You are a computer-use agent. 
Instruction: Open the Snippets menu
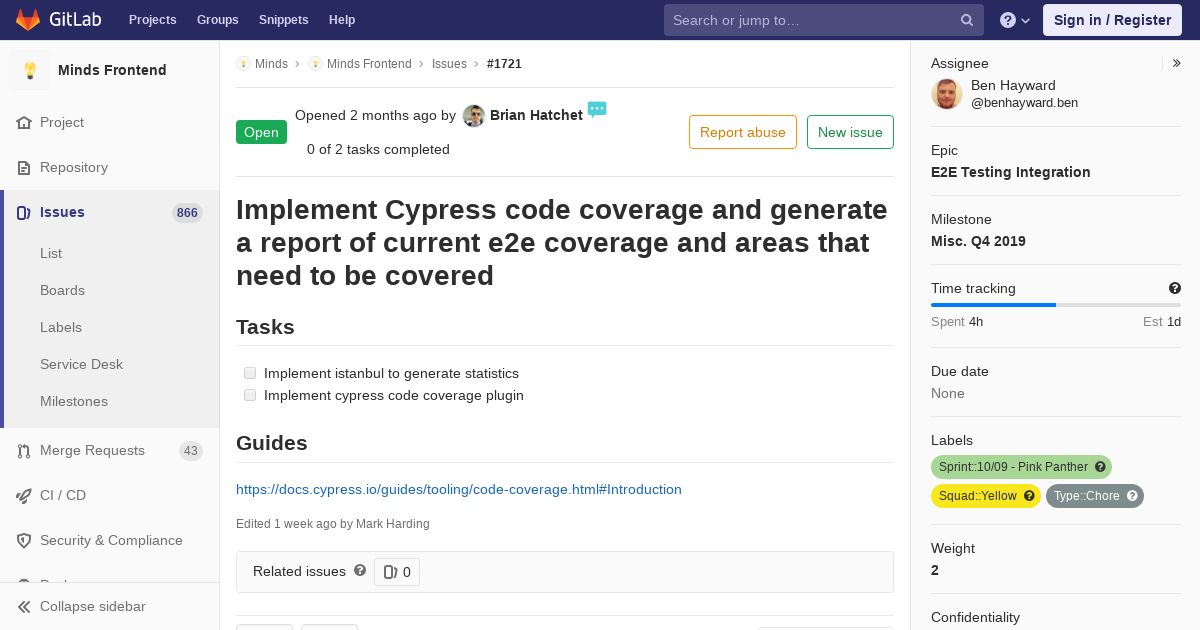[283, 20]
